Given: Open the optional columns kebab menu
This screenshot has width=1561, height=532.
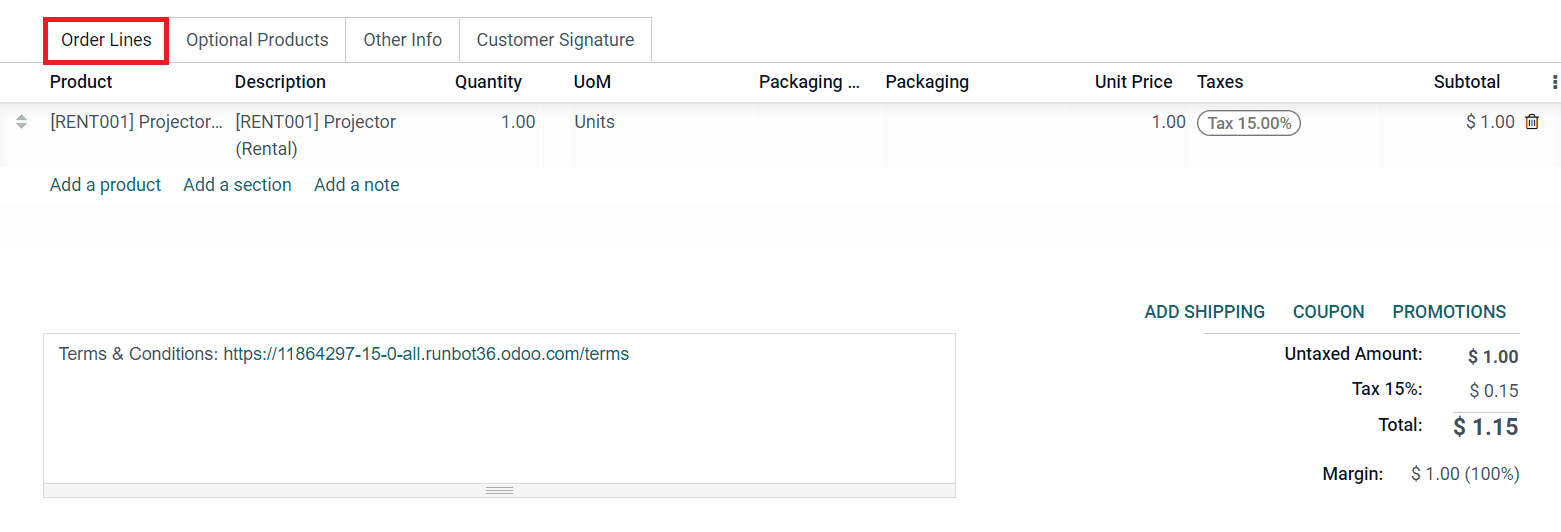Looking at the screenshot, I should 1554,82.
